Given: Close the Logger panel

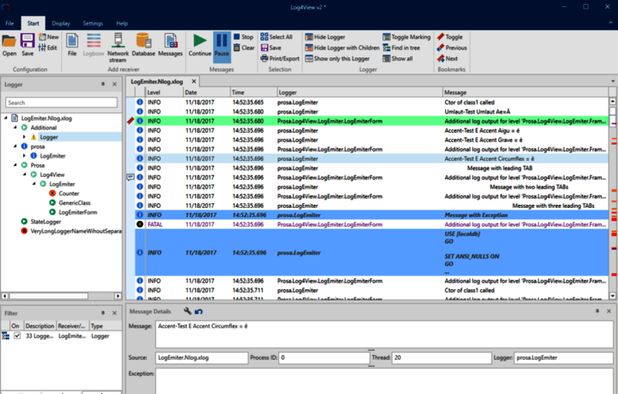Looking at the screenshot, I should click(115, 84).
